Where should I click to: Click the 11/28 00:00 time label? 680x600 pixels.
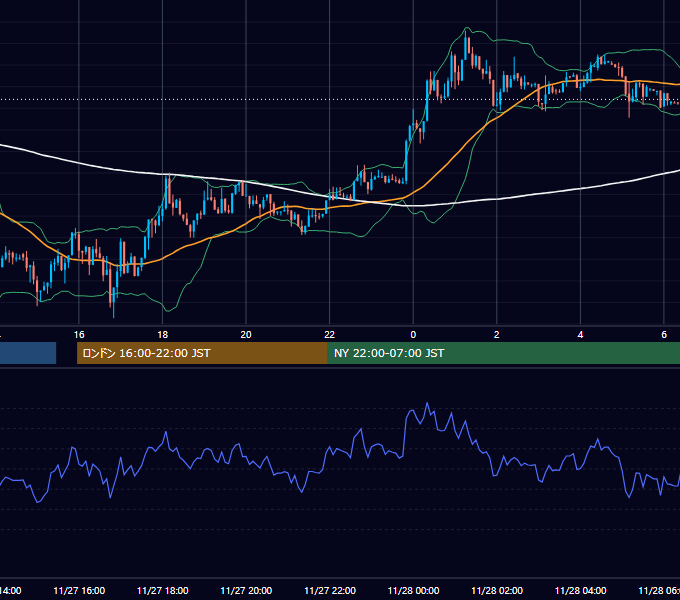click(413, 590)
